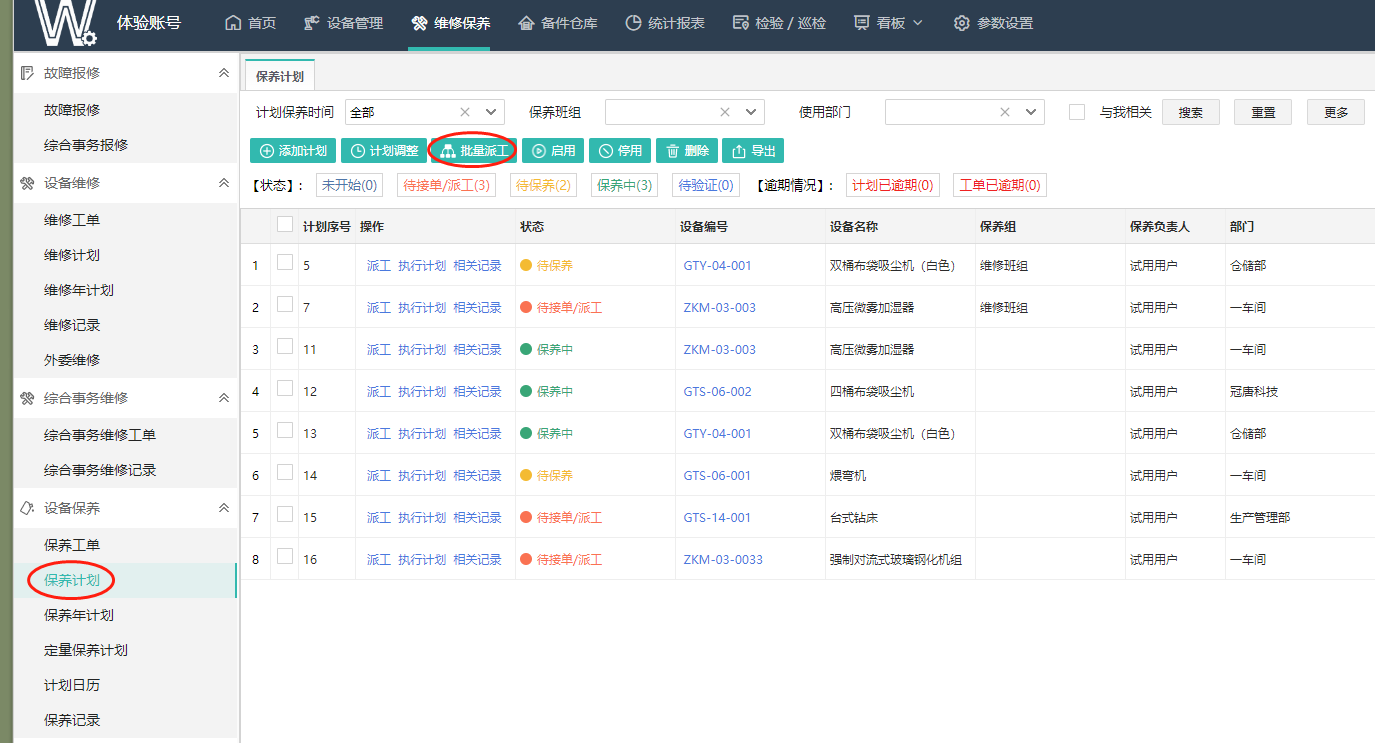Collapse the 综合事务维修 sidebar section
Viewport: 1375px width, 743px height.
point(224,398)
